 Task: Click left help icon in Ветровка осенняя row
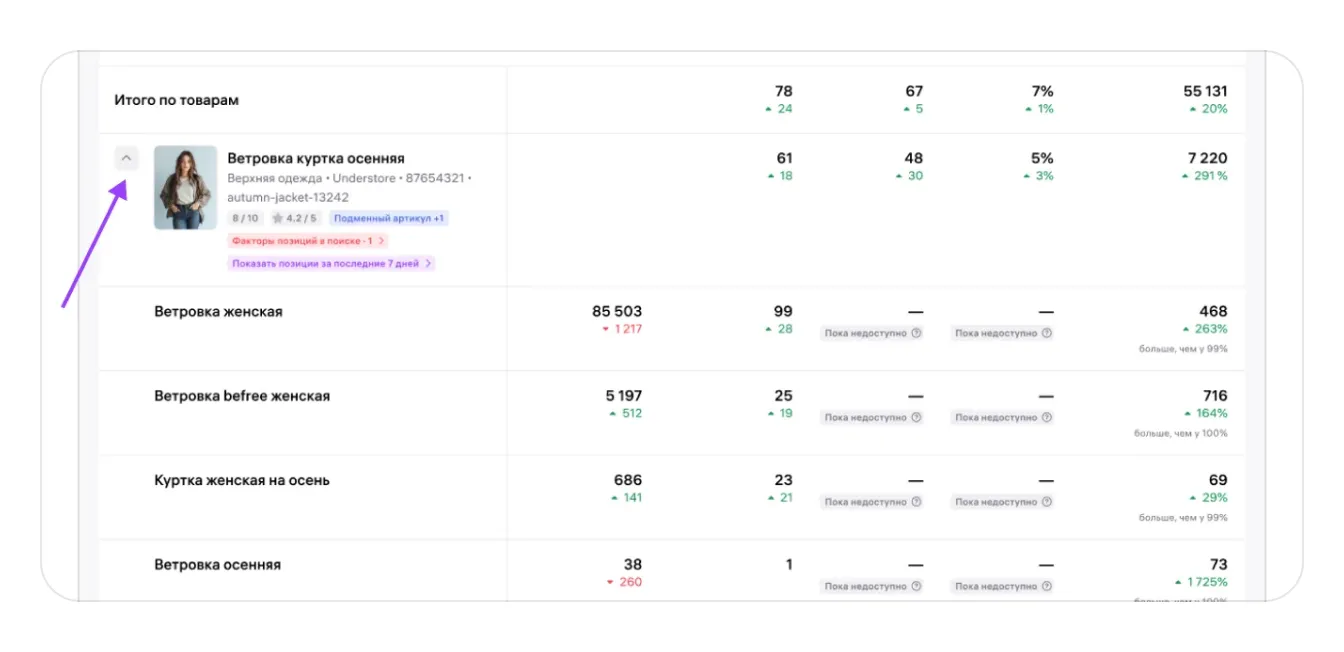(x=916, y=587)
